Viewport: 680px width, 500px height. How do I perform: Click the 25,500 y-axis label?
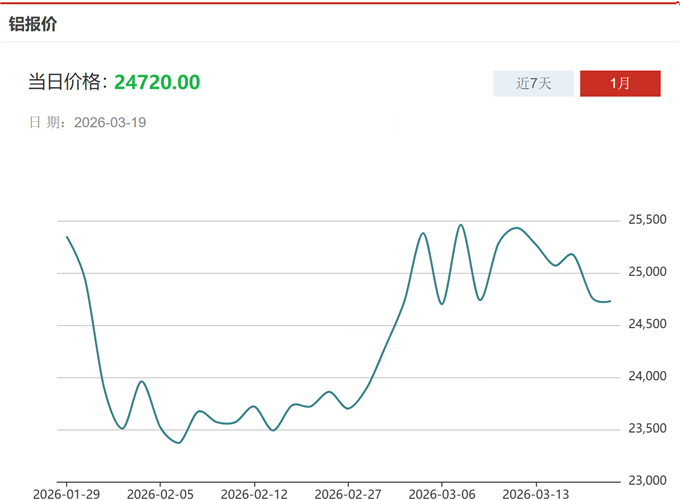click(647, 220)
